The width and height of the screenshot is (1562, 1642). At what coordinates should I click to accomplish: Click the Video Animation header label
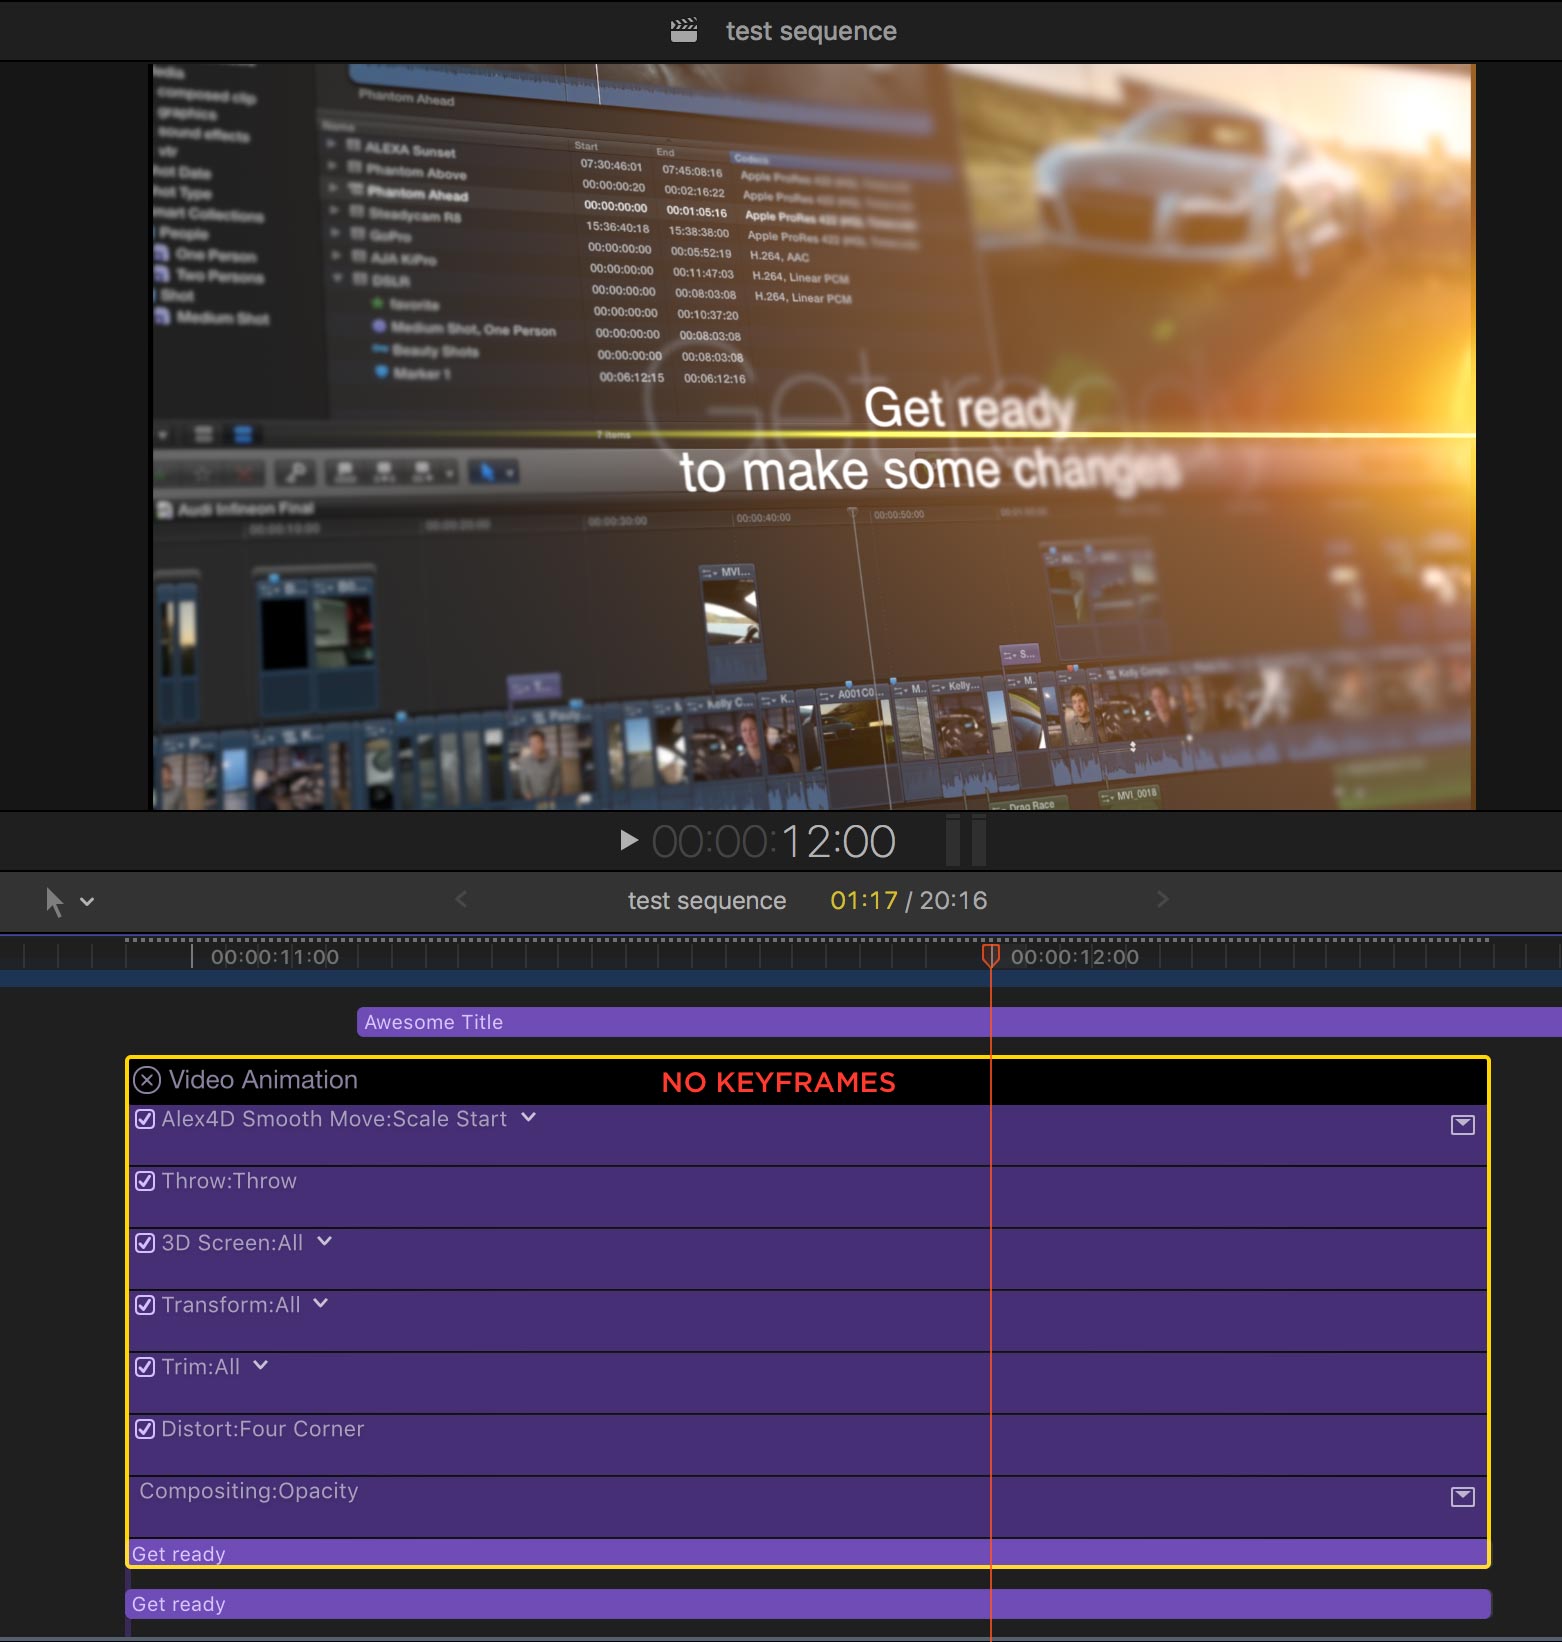[x=263, y=1080]
